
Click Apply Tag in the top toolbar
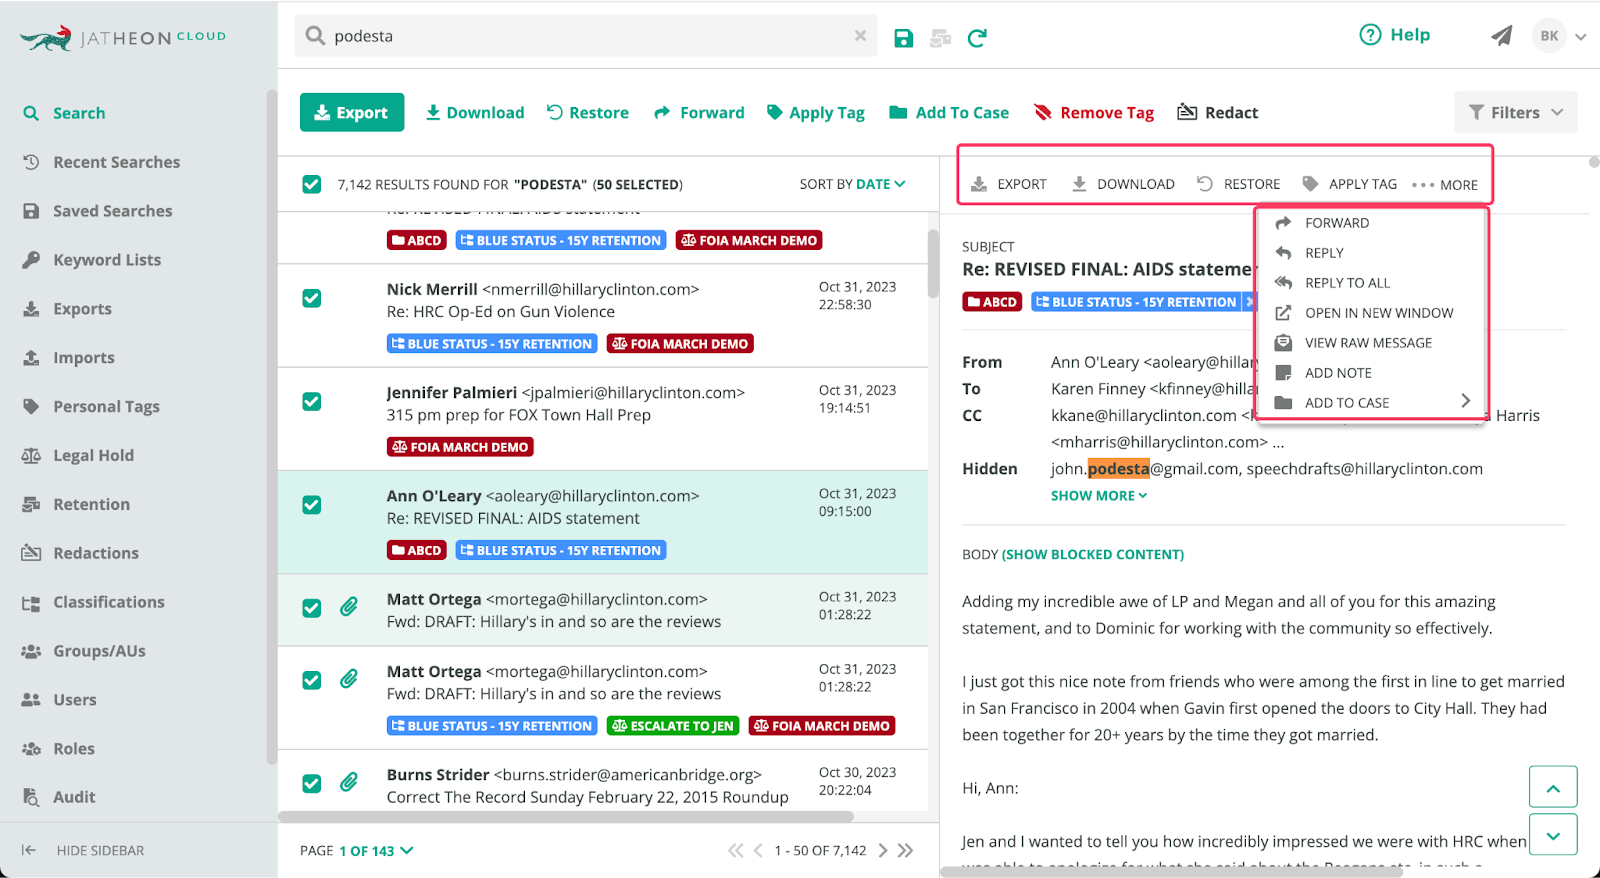(x=816, y=113)
